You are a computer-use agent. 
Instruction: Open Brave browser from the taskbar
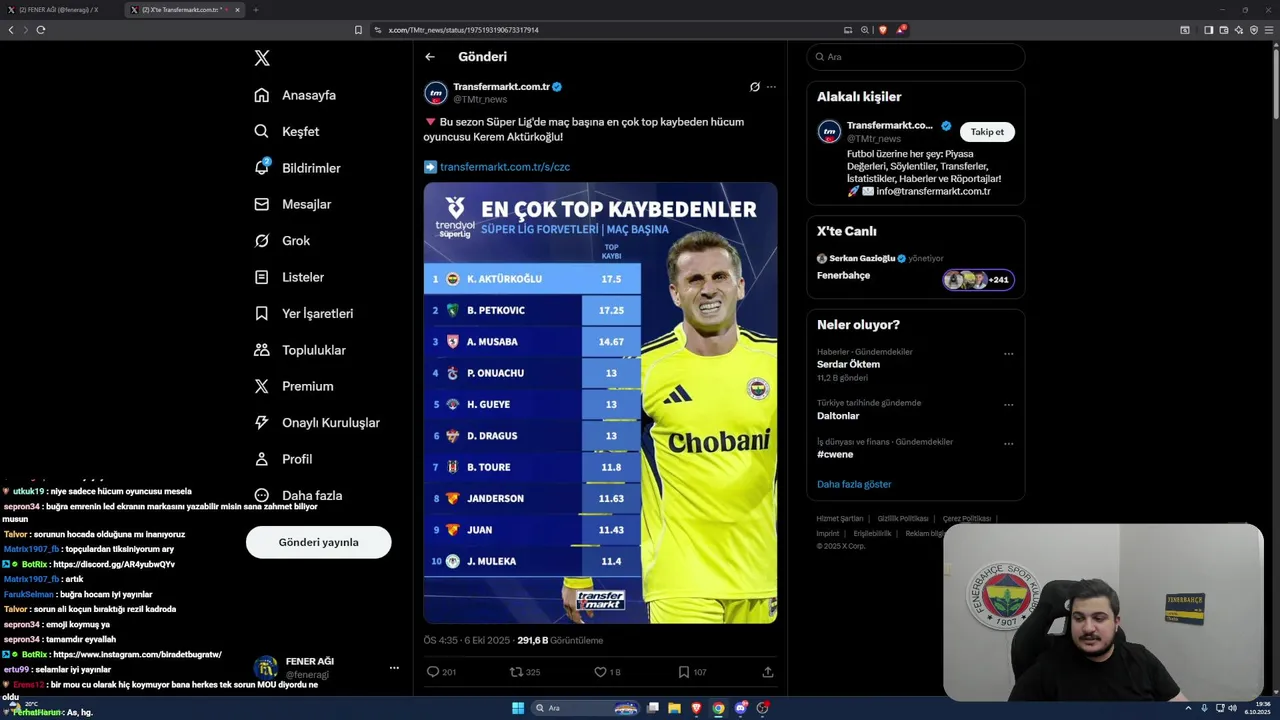(x=696, y=708)
